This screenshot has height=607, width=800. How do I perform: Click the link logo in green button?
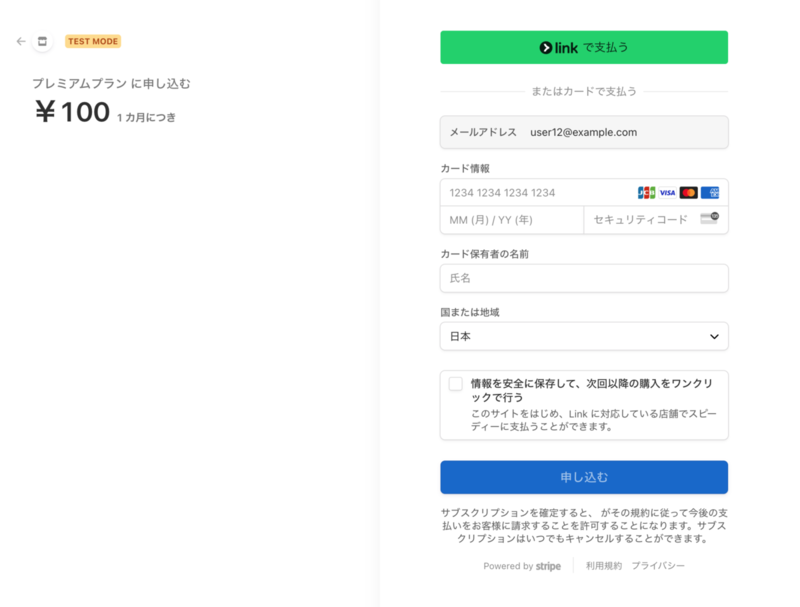pyautogui.click(x=559, y=48)
